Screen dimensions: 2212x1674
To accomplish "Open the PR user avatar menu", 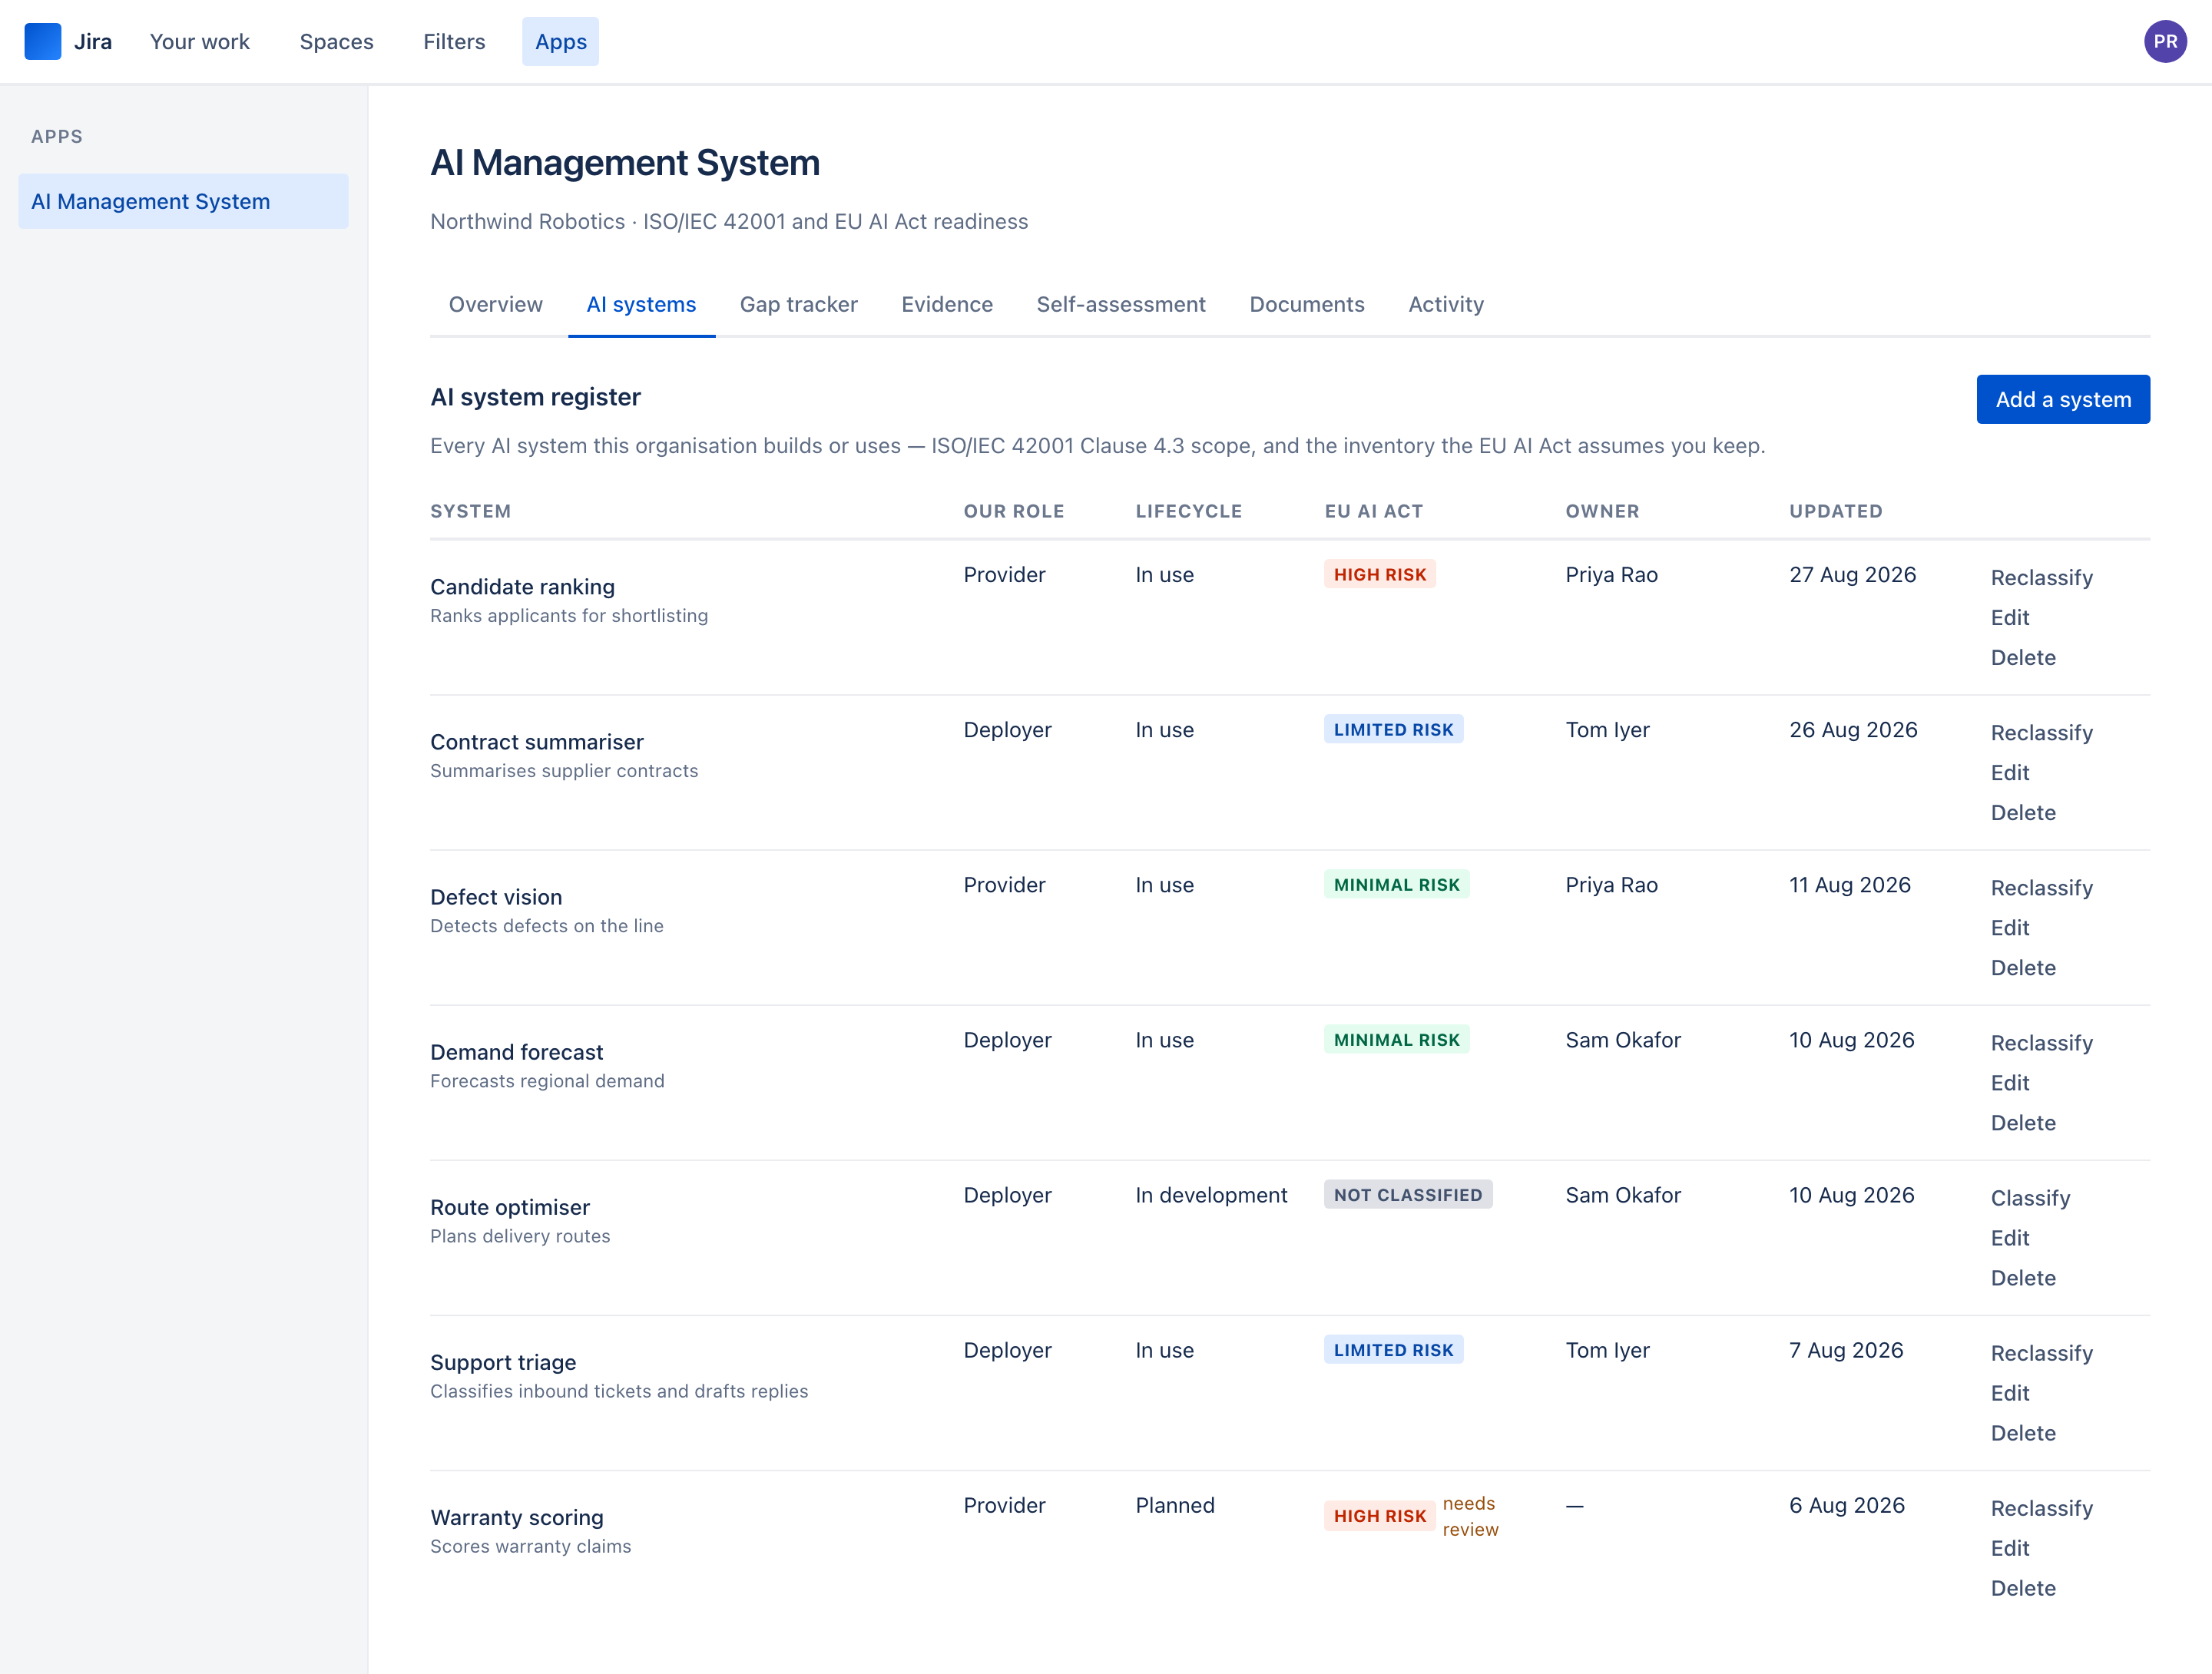I will tap(2165, 42).
